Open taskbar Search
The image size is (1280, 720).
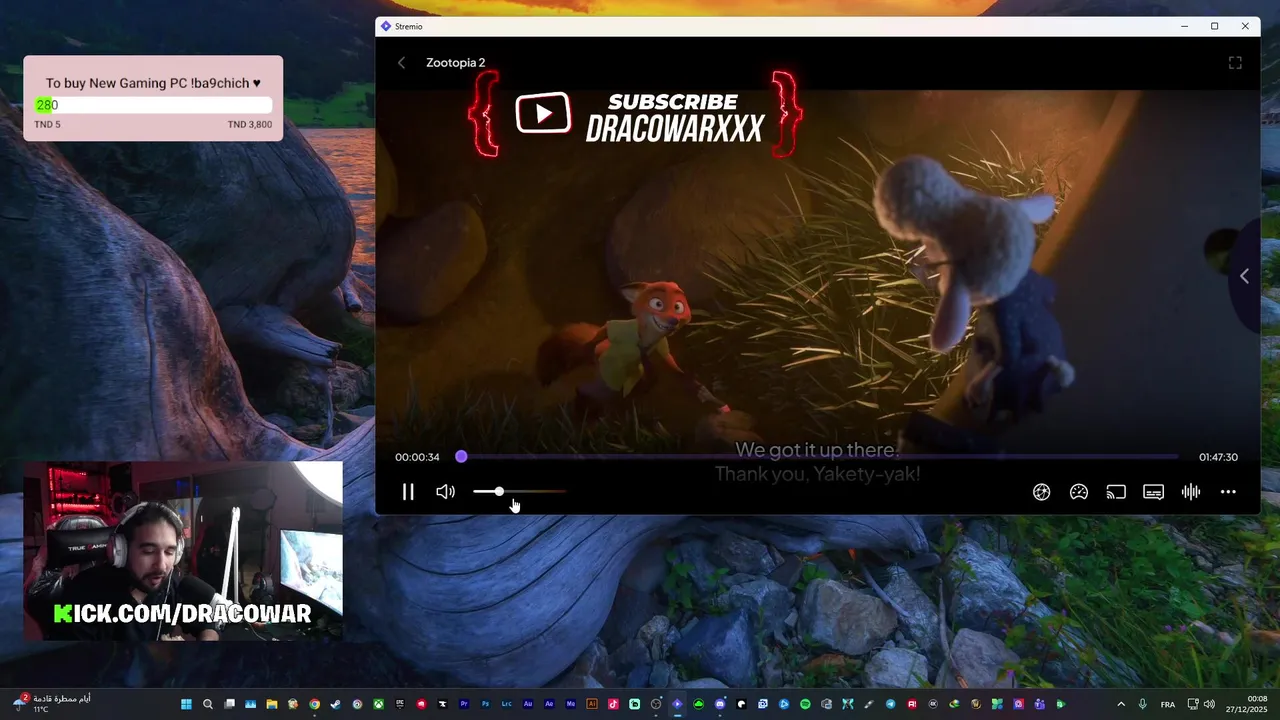(x=208, y=704)
